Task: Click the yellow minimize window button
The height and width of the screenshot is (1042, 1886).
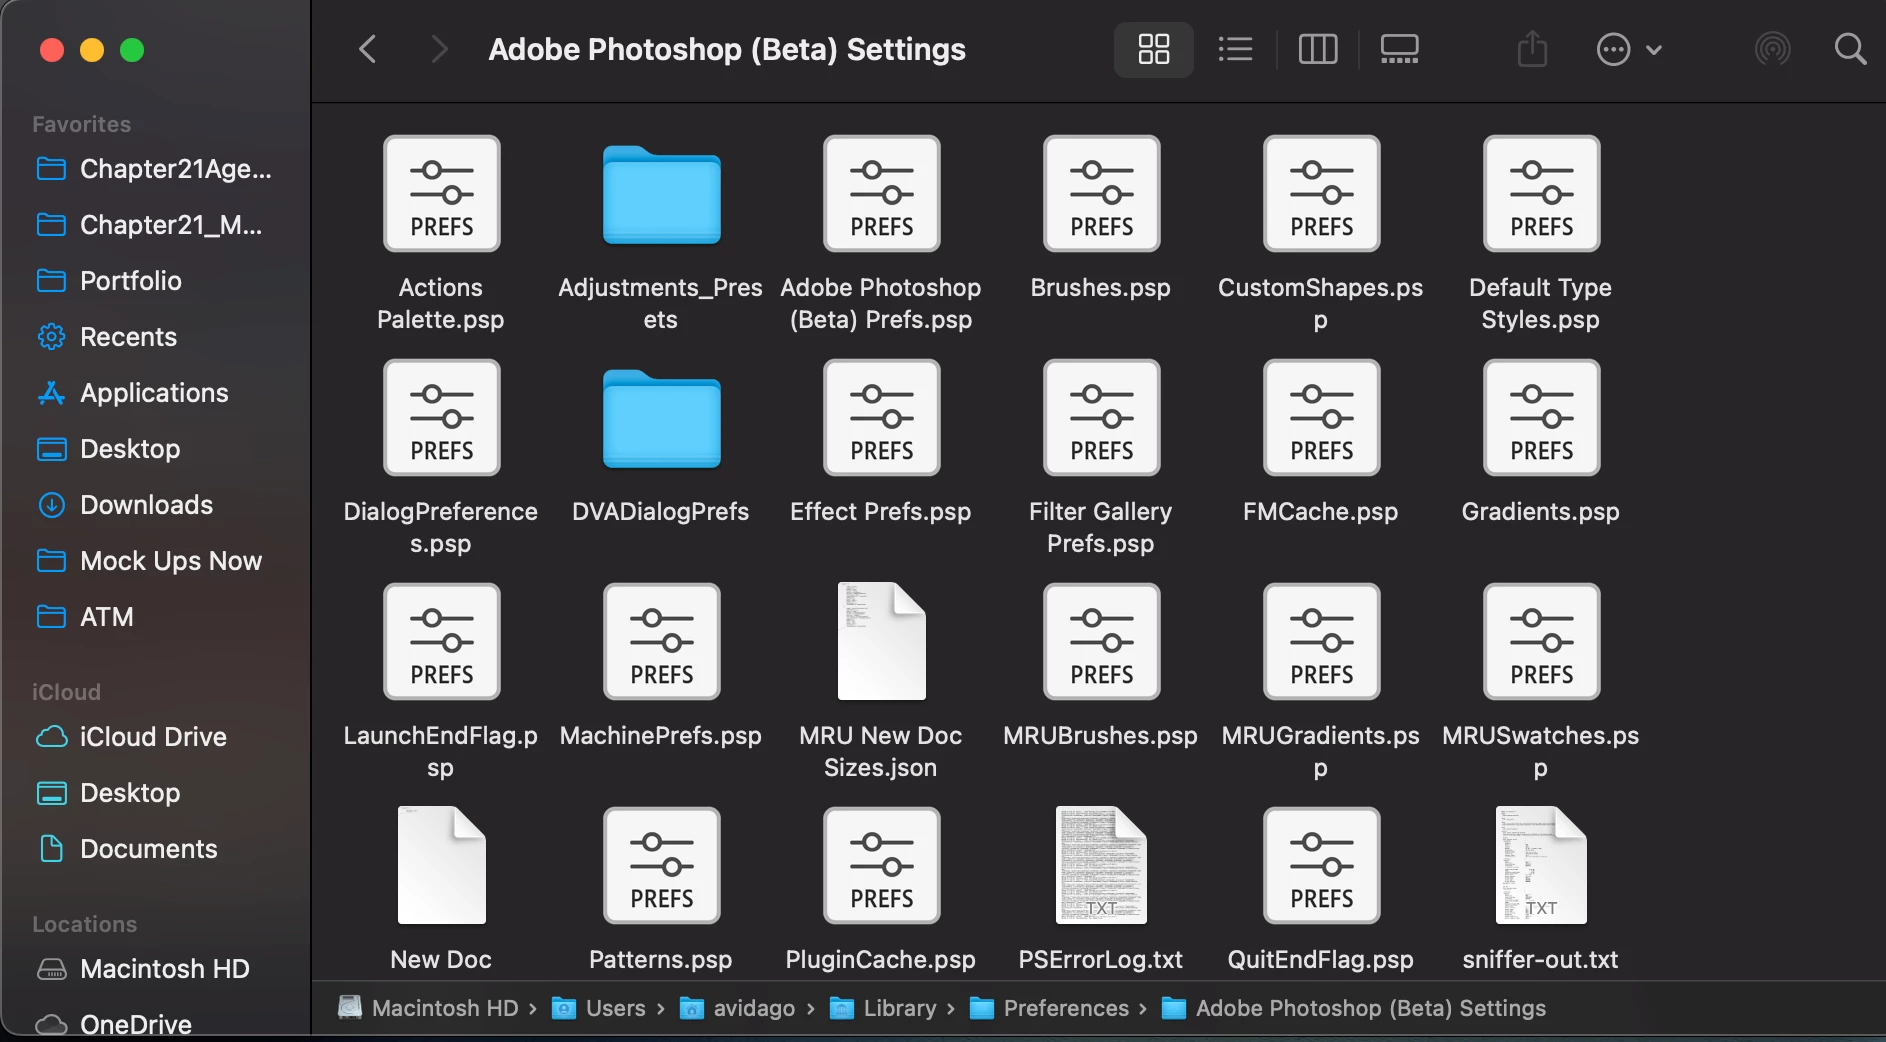Action: coord(92,50)
